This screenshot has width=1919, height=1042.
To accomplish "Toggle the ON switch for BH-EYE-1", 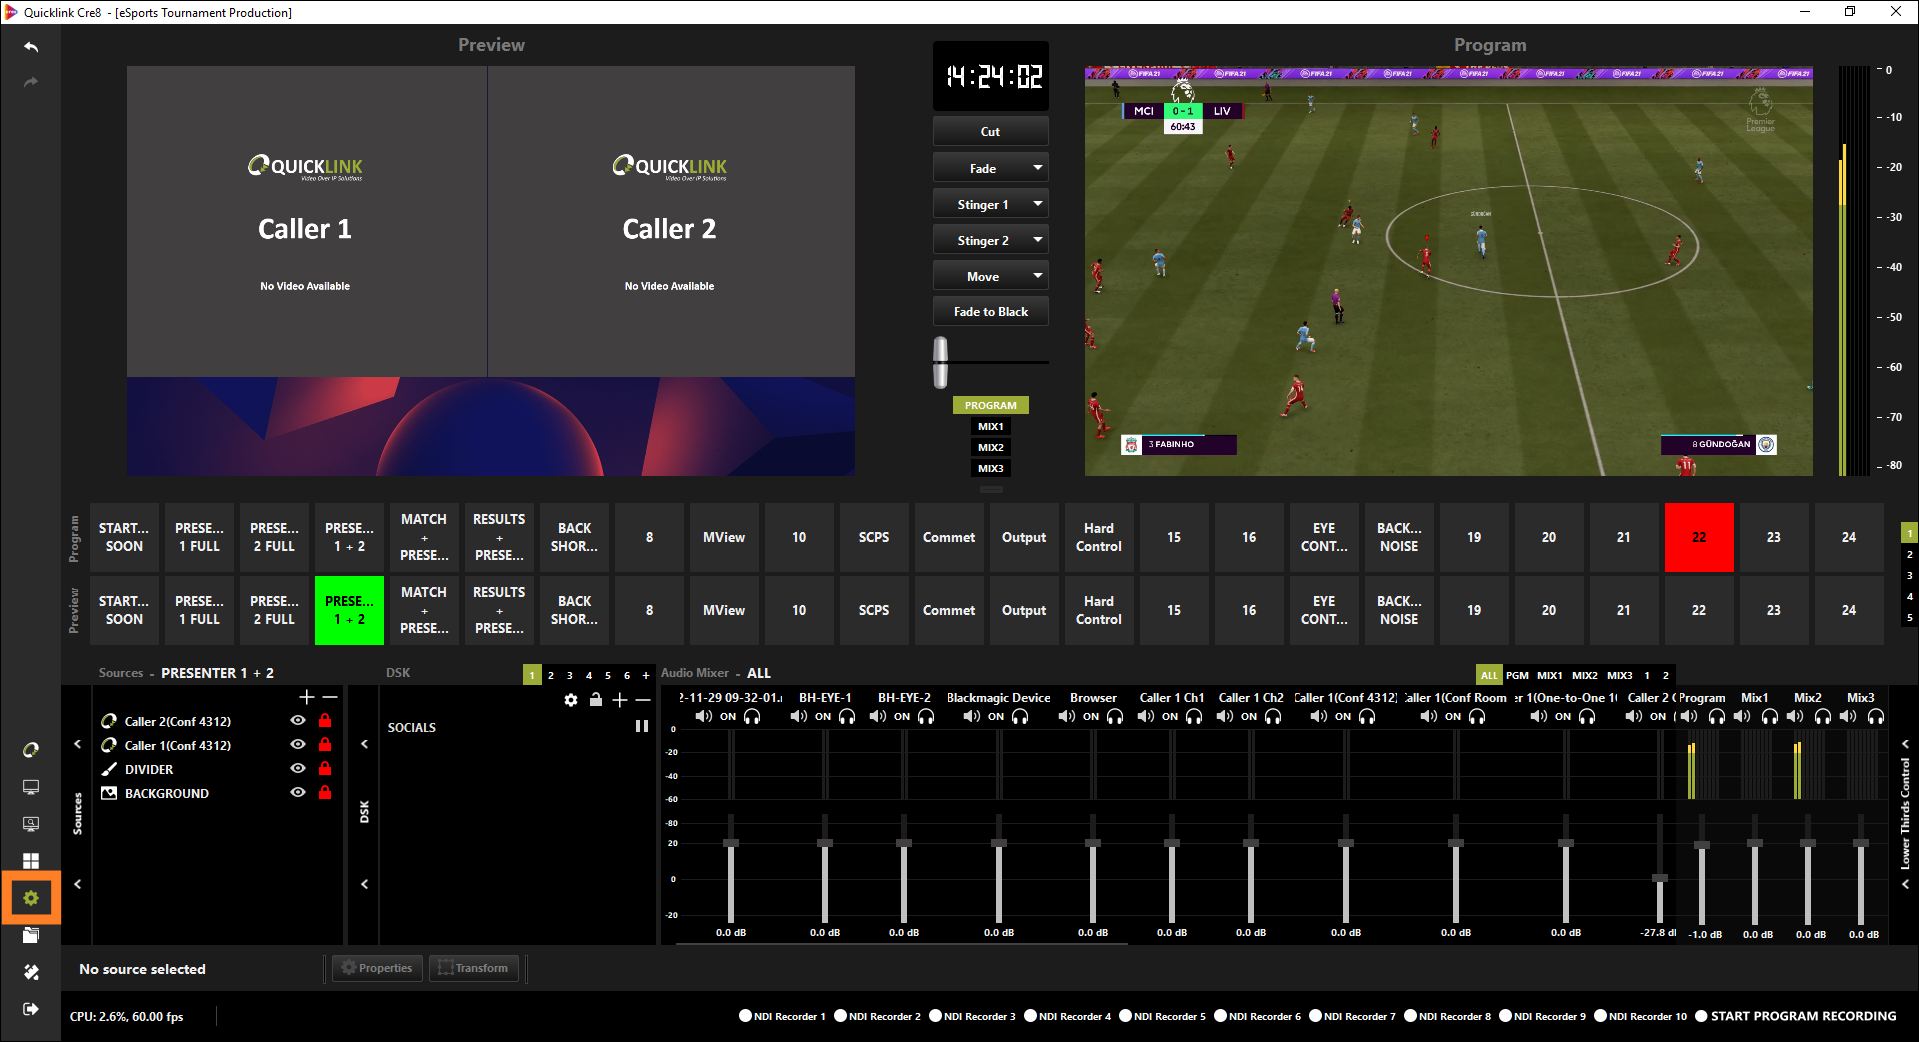I will [x=823, y=716].
